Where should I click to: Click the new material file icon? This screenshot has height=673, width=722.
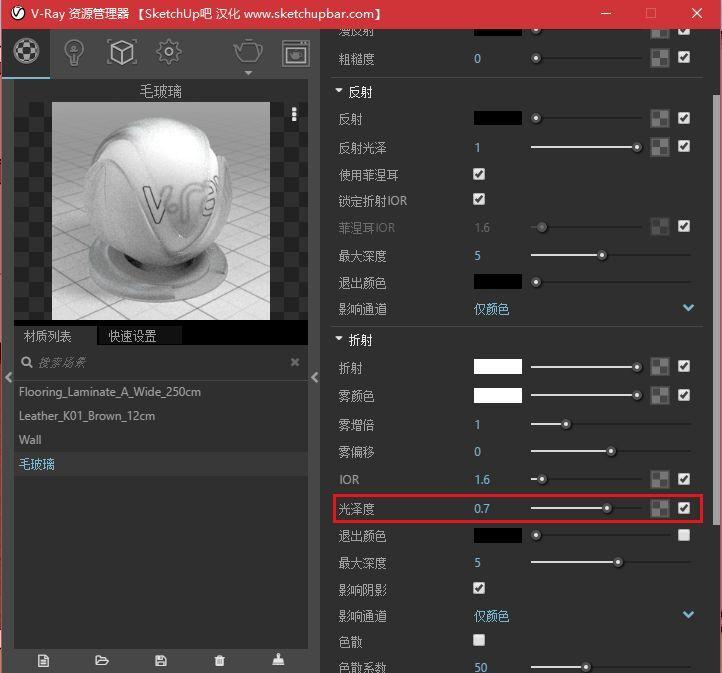43,661
